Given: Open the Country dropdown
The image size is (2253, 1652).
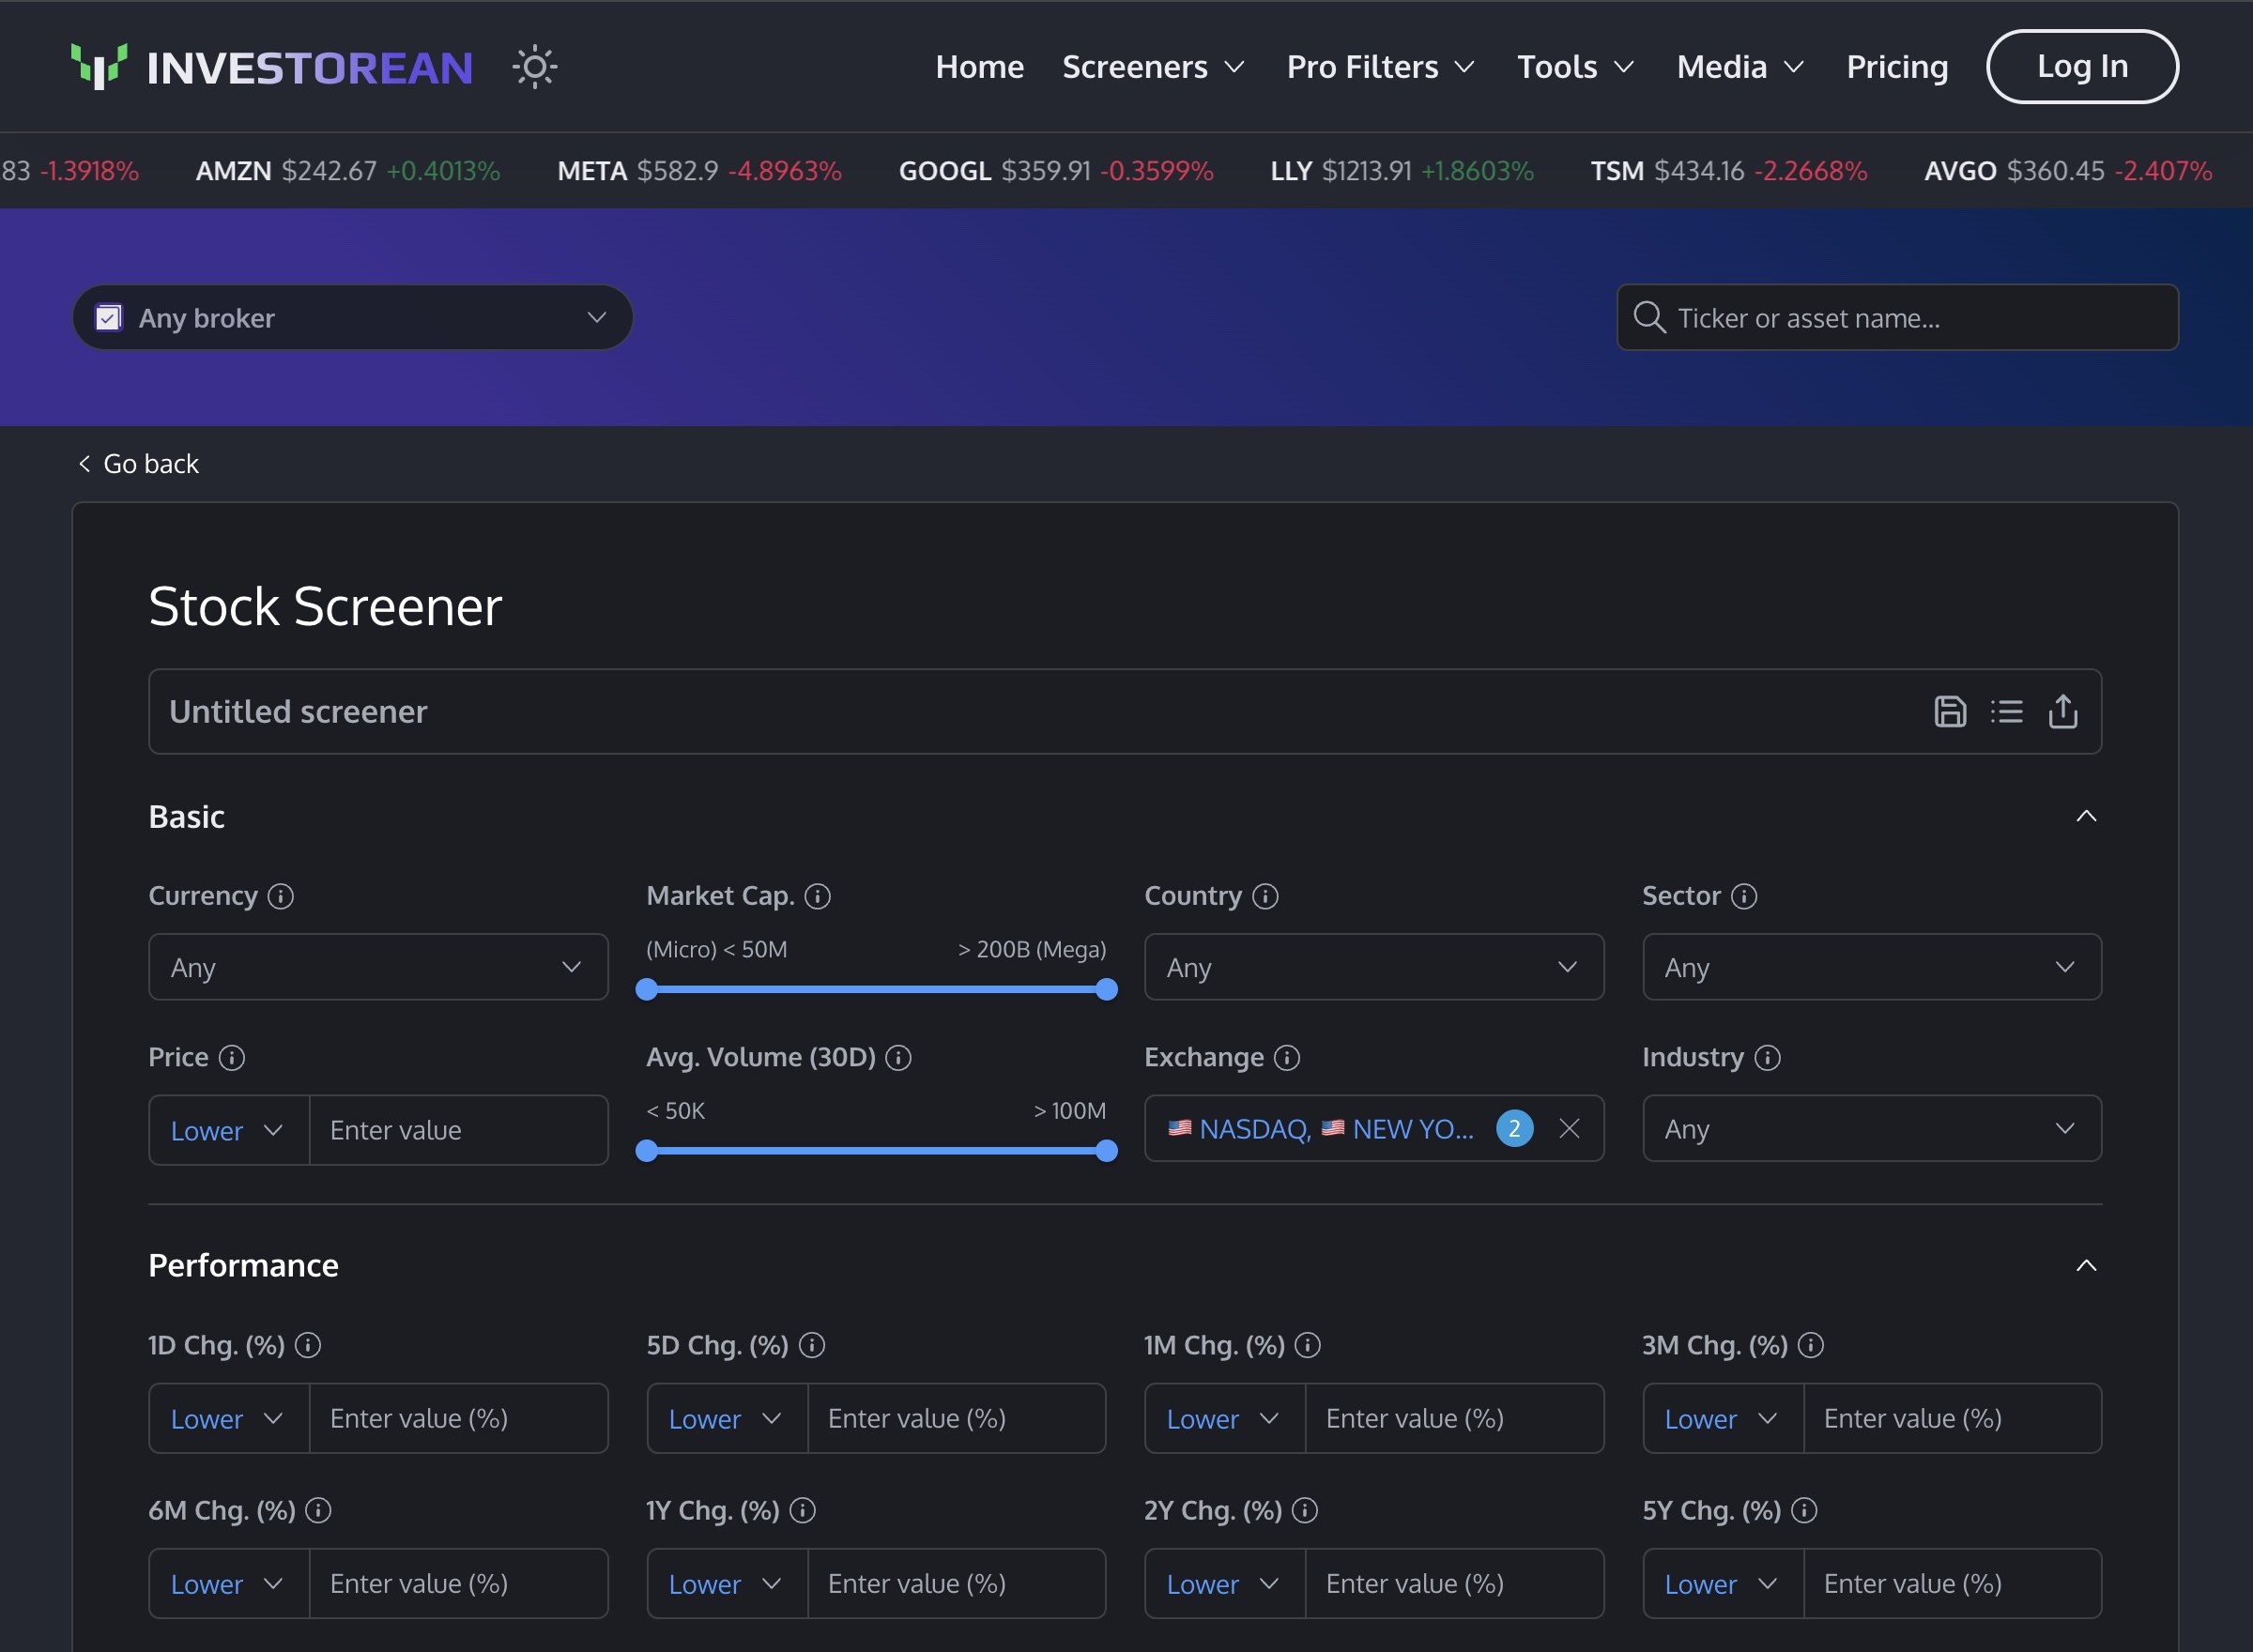Looking at the screenshot, I should 1374,967.
